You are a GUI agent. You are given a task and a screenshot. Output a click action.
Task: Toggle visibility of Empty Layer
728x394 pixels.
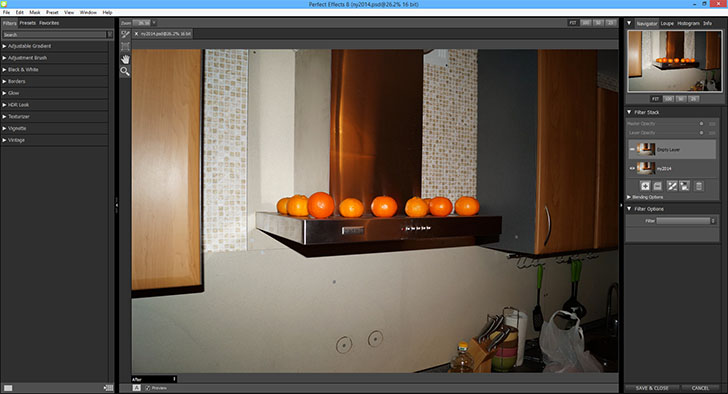[631, 149]
